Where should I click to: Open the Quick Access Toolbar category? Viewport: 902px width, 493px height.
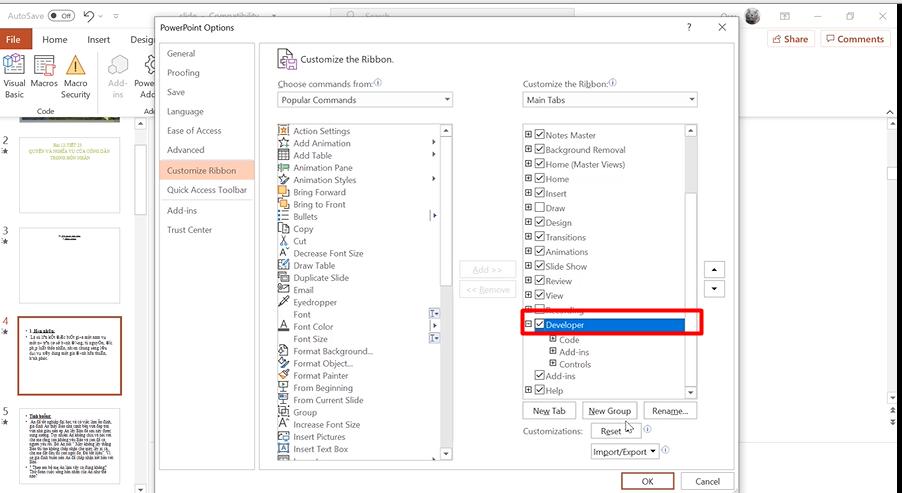click(x=207, y=190)
